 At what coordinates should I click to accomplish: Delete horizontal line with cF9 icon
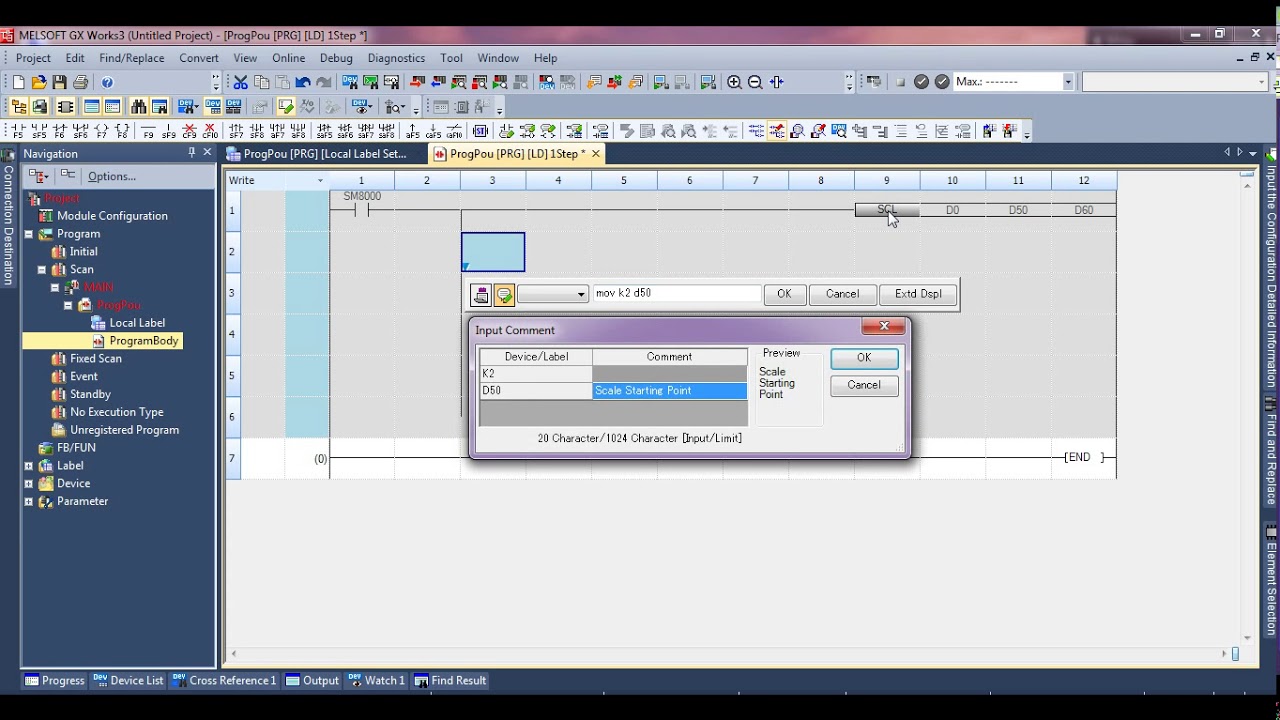[x=190, y=131]
